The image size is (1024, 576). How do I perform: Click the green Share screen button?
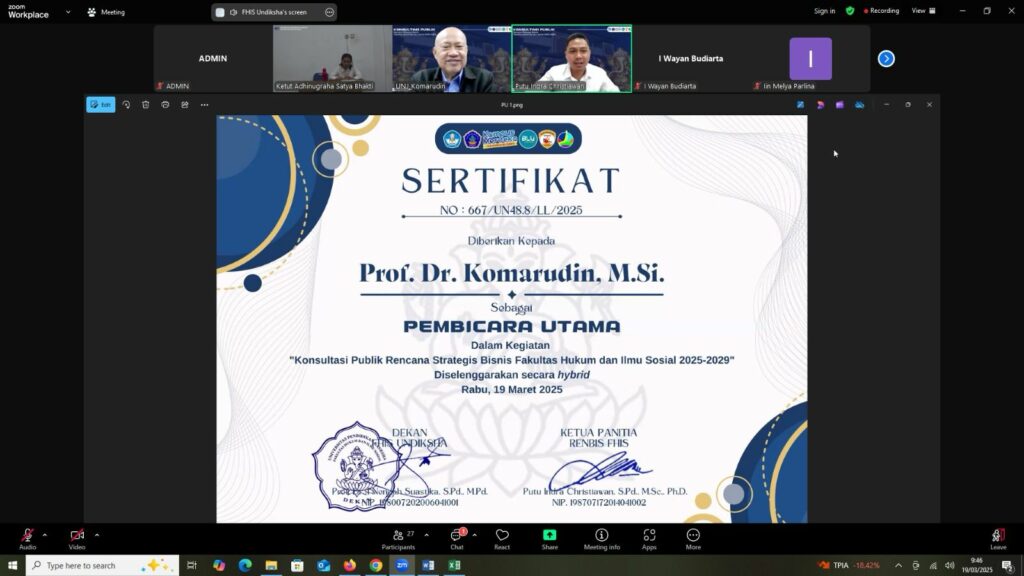tap(550, 538)
